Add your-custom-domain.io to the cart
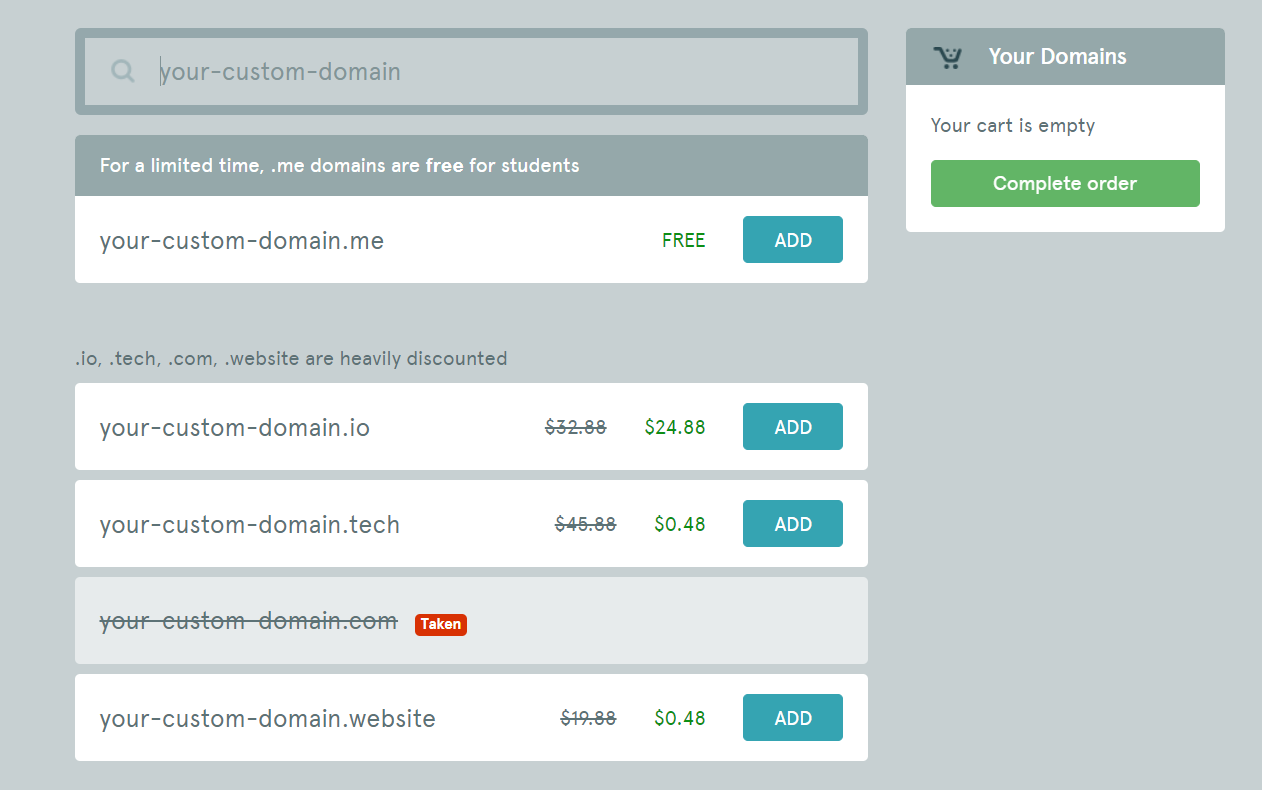This screenshot has width=1262, height=790. pyautogui.click(x=792, y=426)
